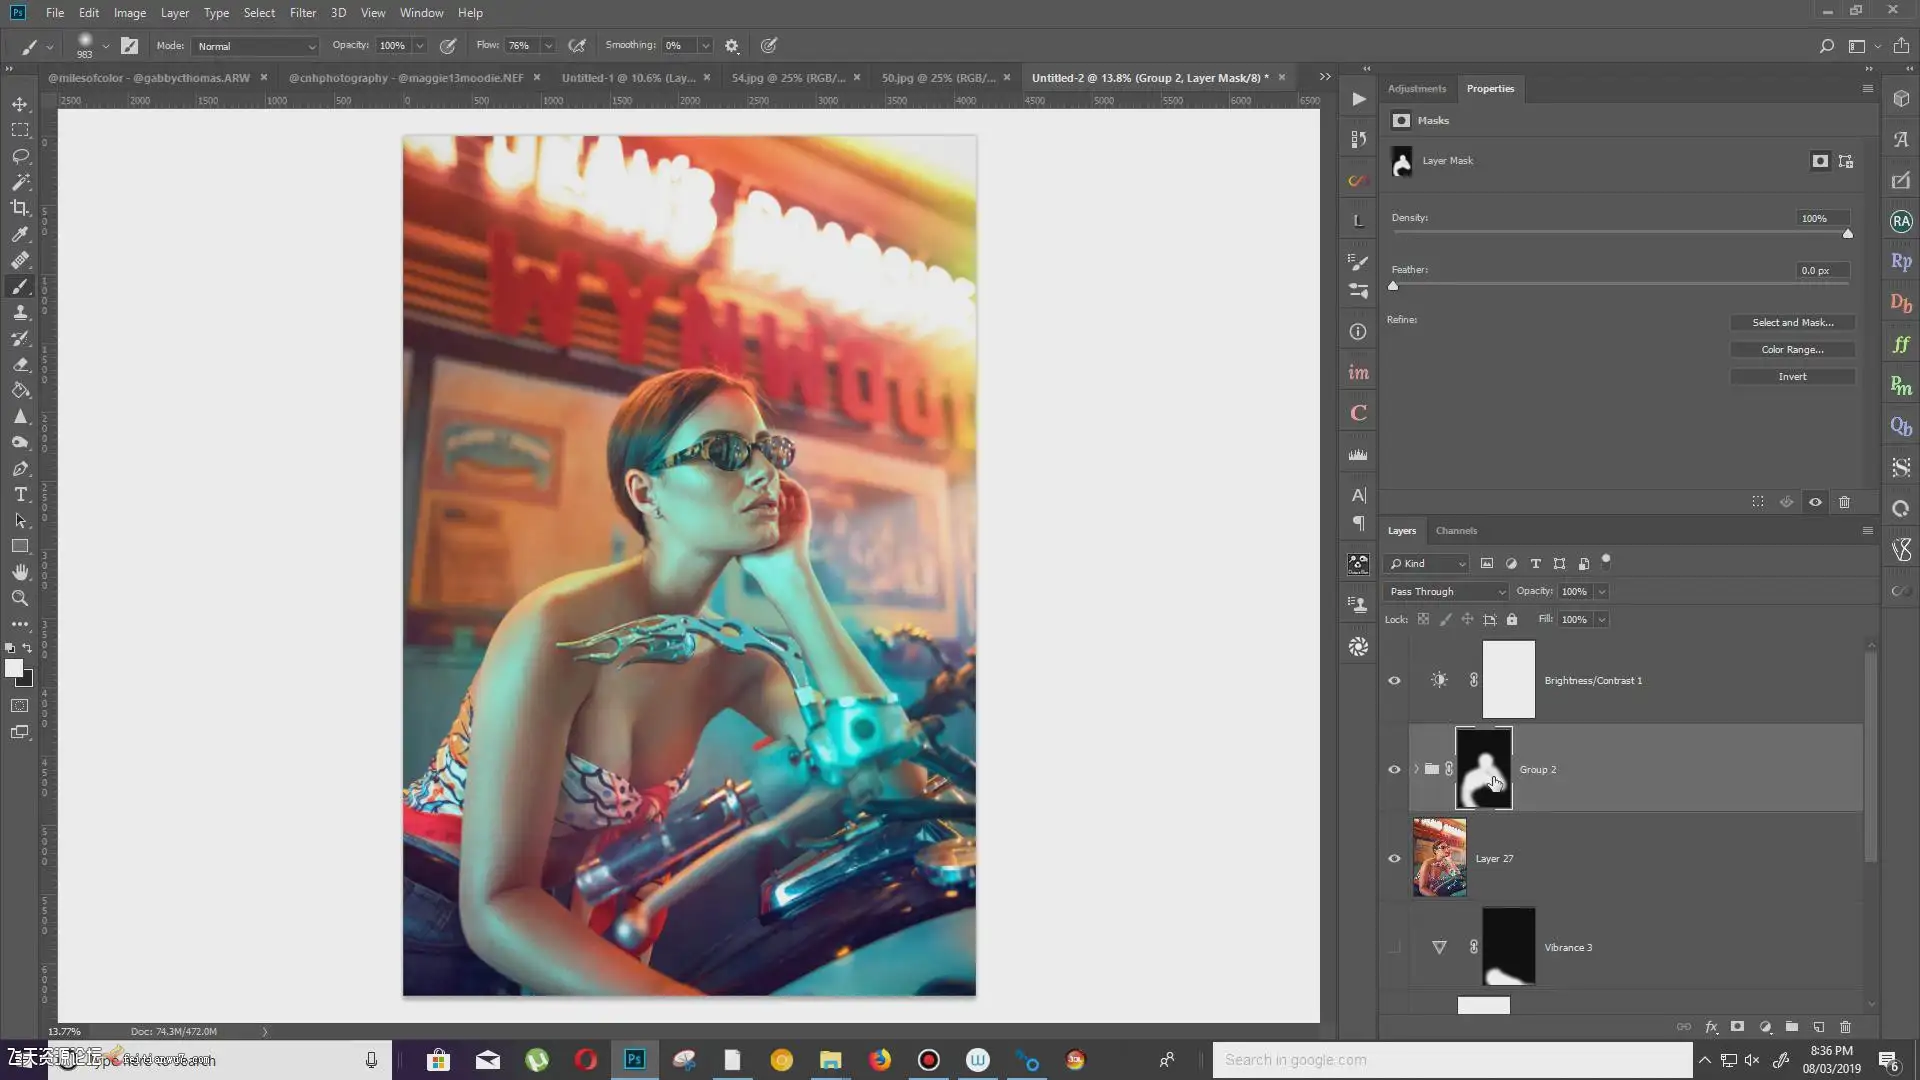
Task: Click the Select and Mask button
Action: click(1792, 323)
